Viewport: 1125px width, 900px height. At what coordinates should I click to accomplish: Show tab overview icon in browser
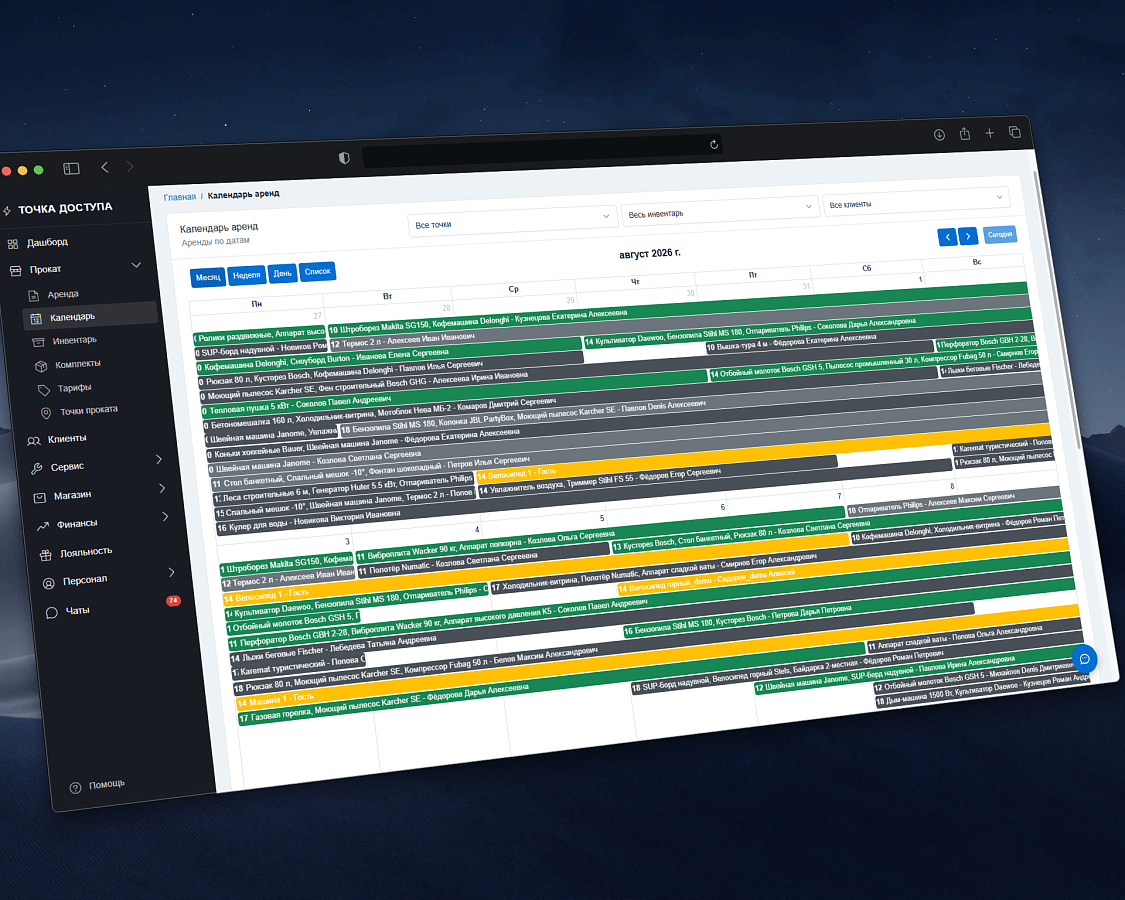point(1015,132)
